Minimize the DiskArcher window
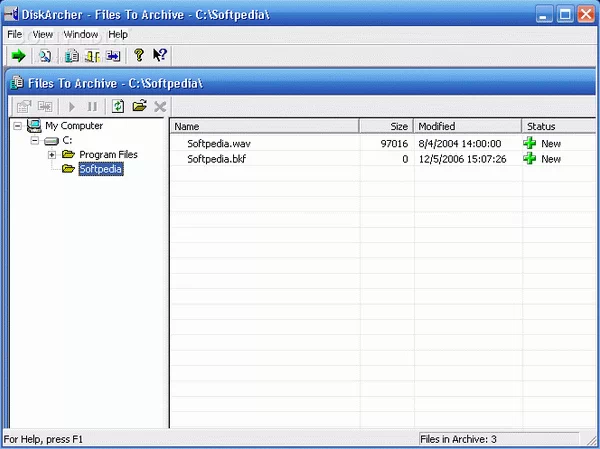This screenshot has height=449, width=600. [543, 15]
